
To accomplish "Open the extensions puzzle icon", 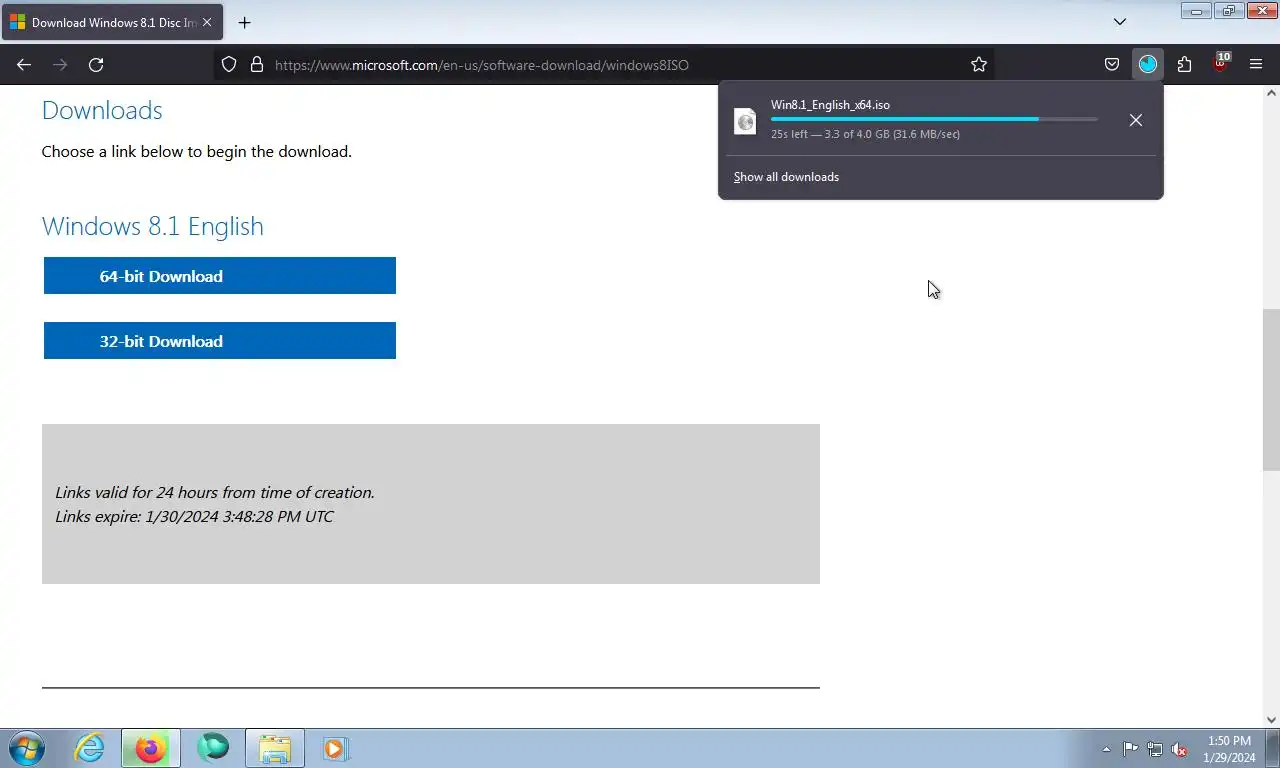I will [1184, 64].
